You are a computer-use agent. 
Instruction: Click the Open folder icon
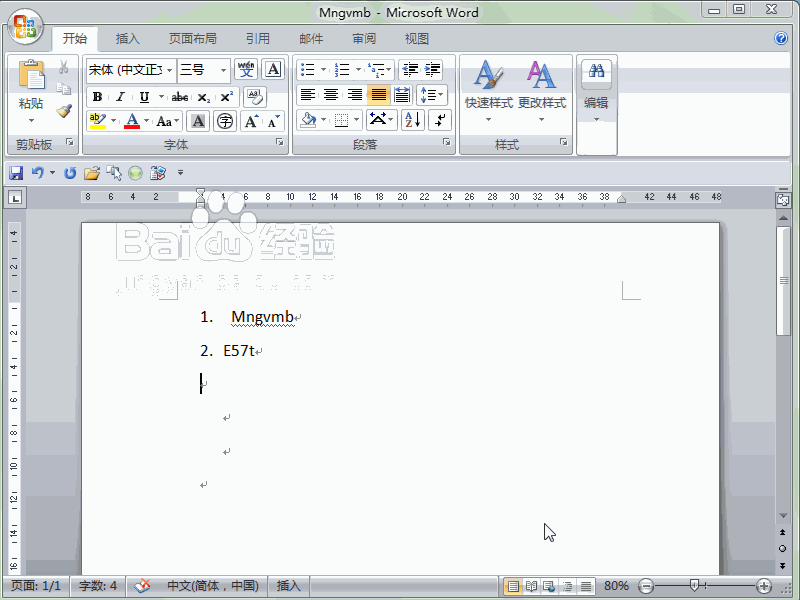point(92,173)
